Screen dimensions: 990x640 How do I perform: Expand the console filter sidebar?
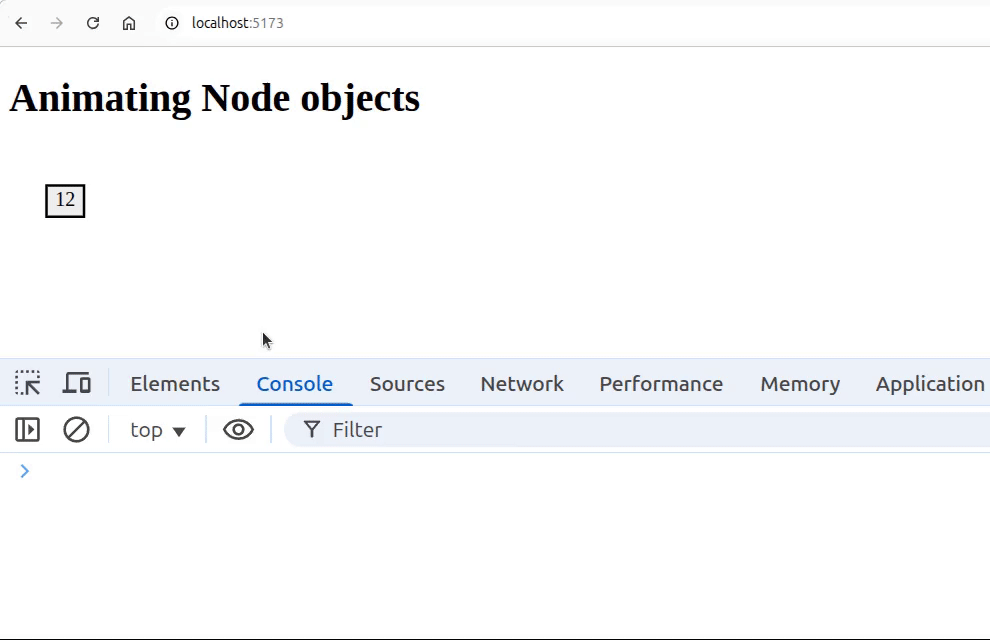coord(27,429)
